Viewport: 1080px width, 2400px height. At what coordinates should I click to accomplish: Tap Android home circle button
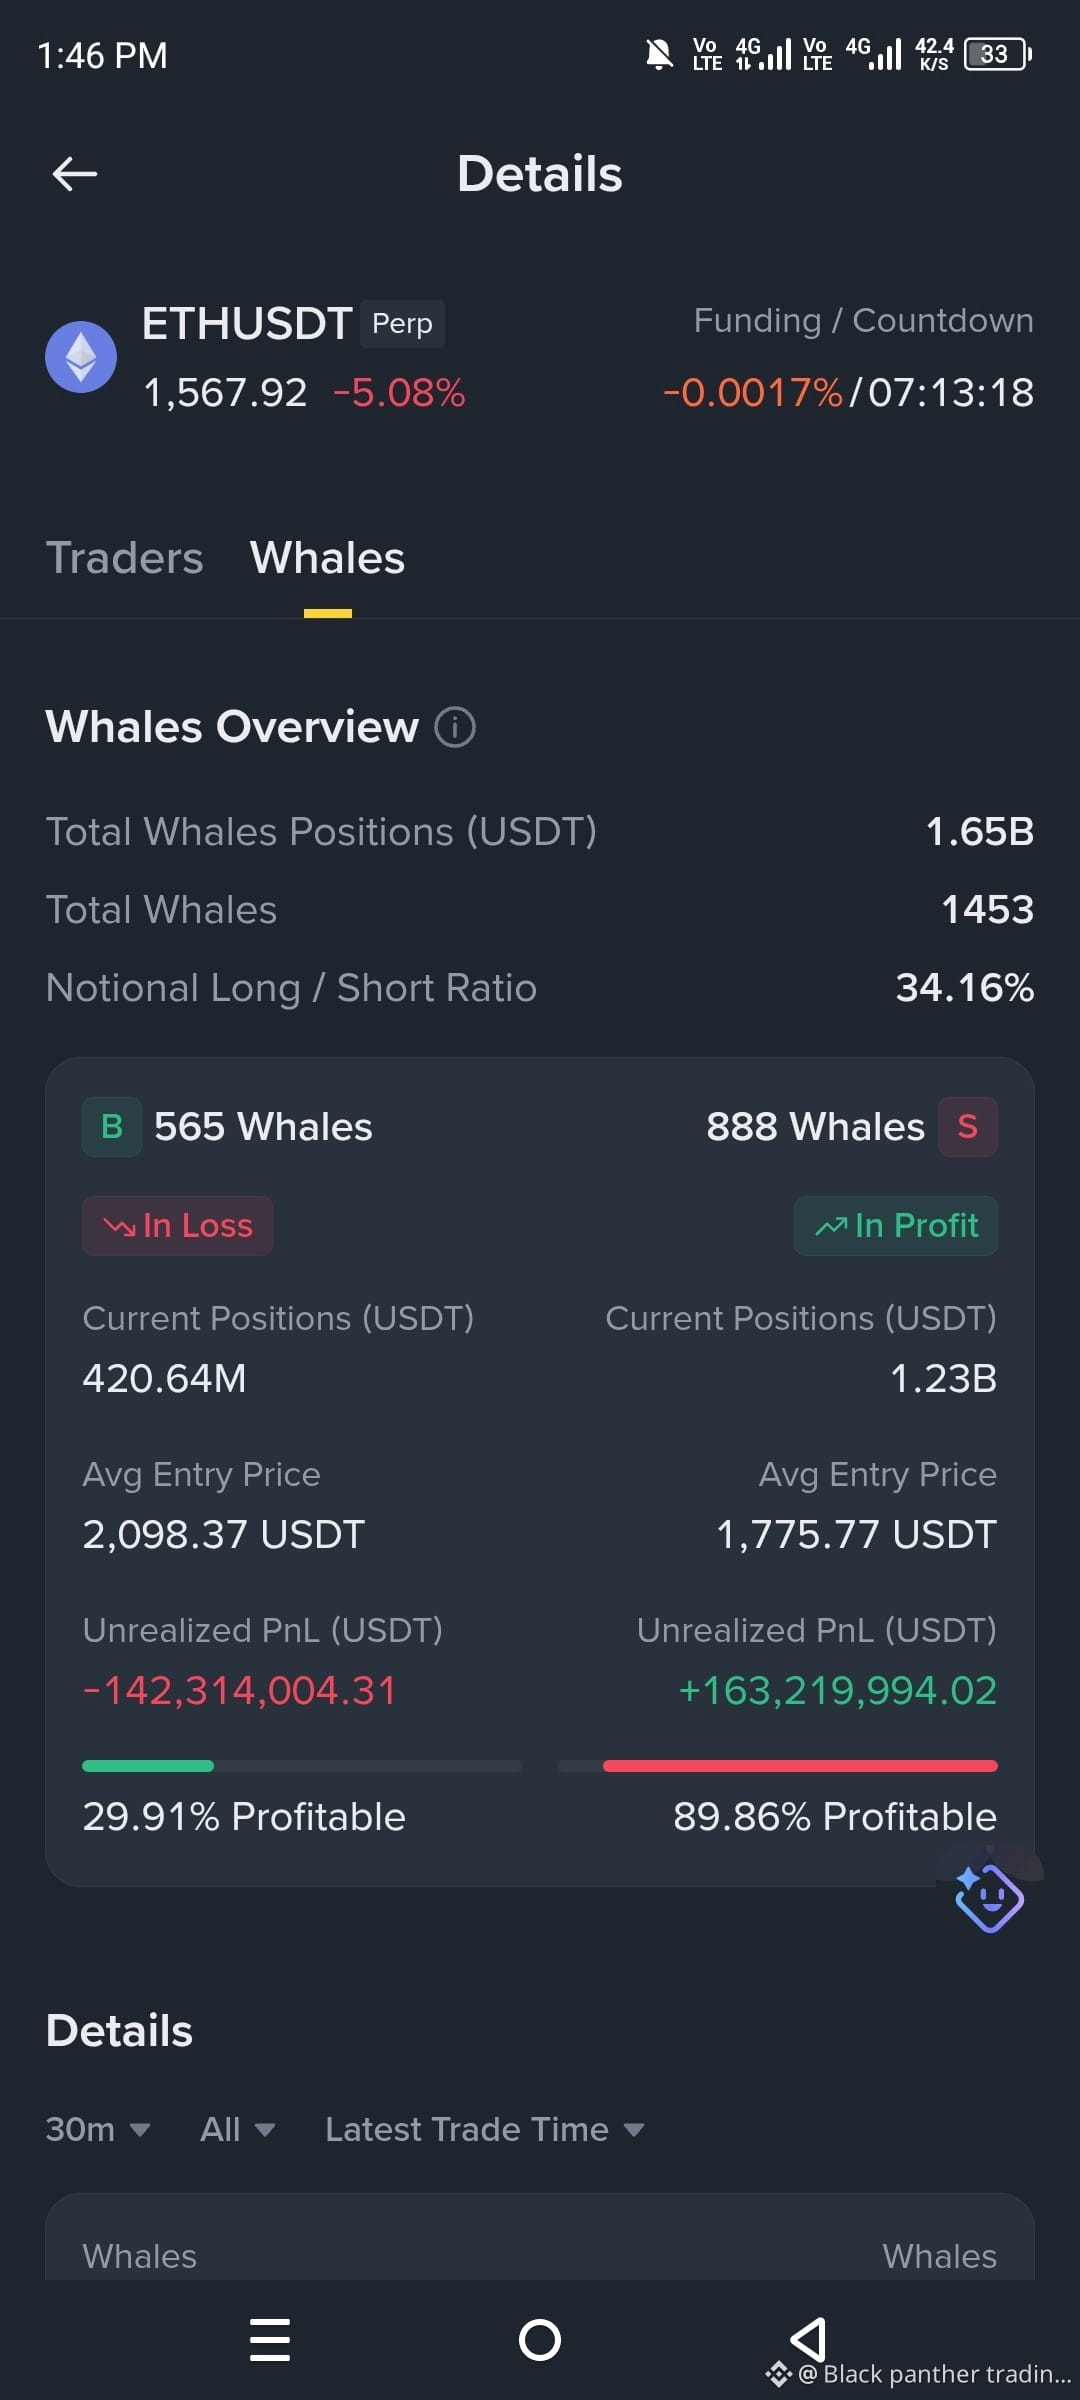[x=540, y=2340]
